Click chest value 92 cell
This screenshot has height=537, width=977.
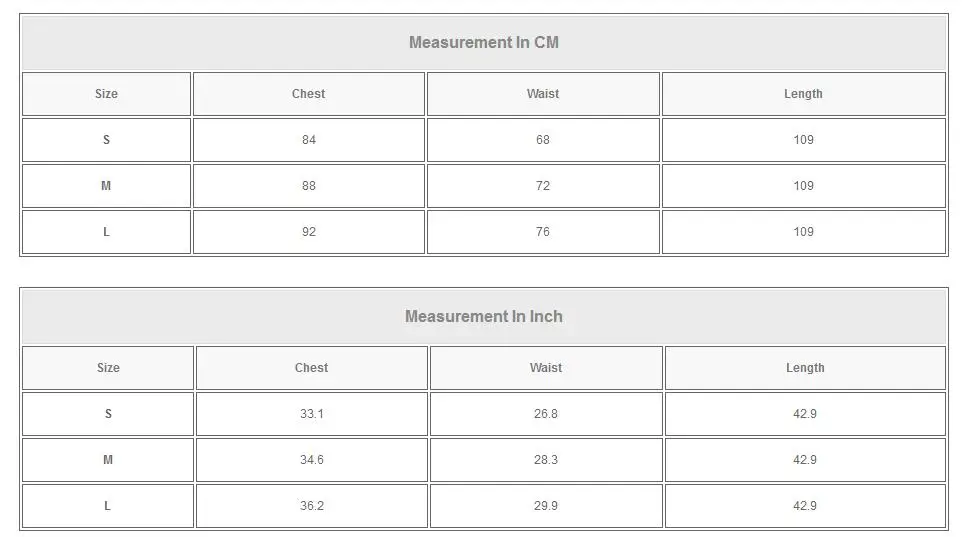click(308, 232)
